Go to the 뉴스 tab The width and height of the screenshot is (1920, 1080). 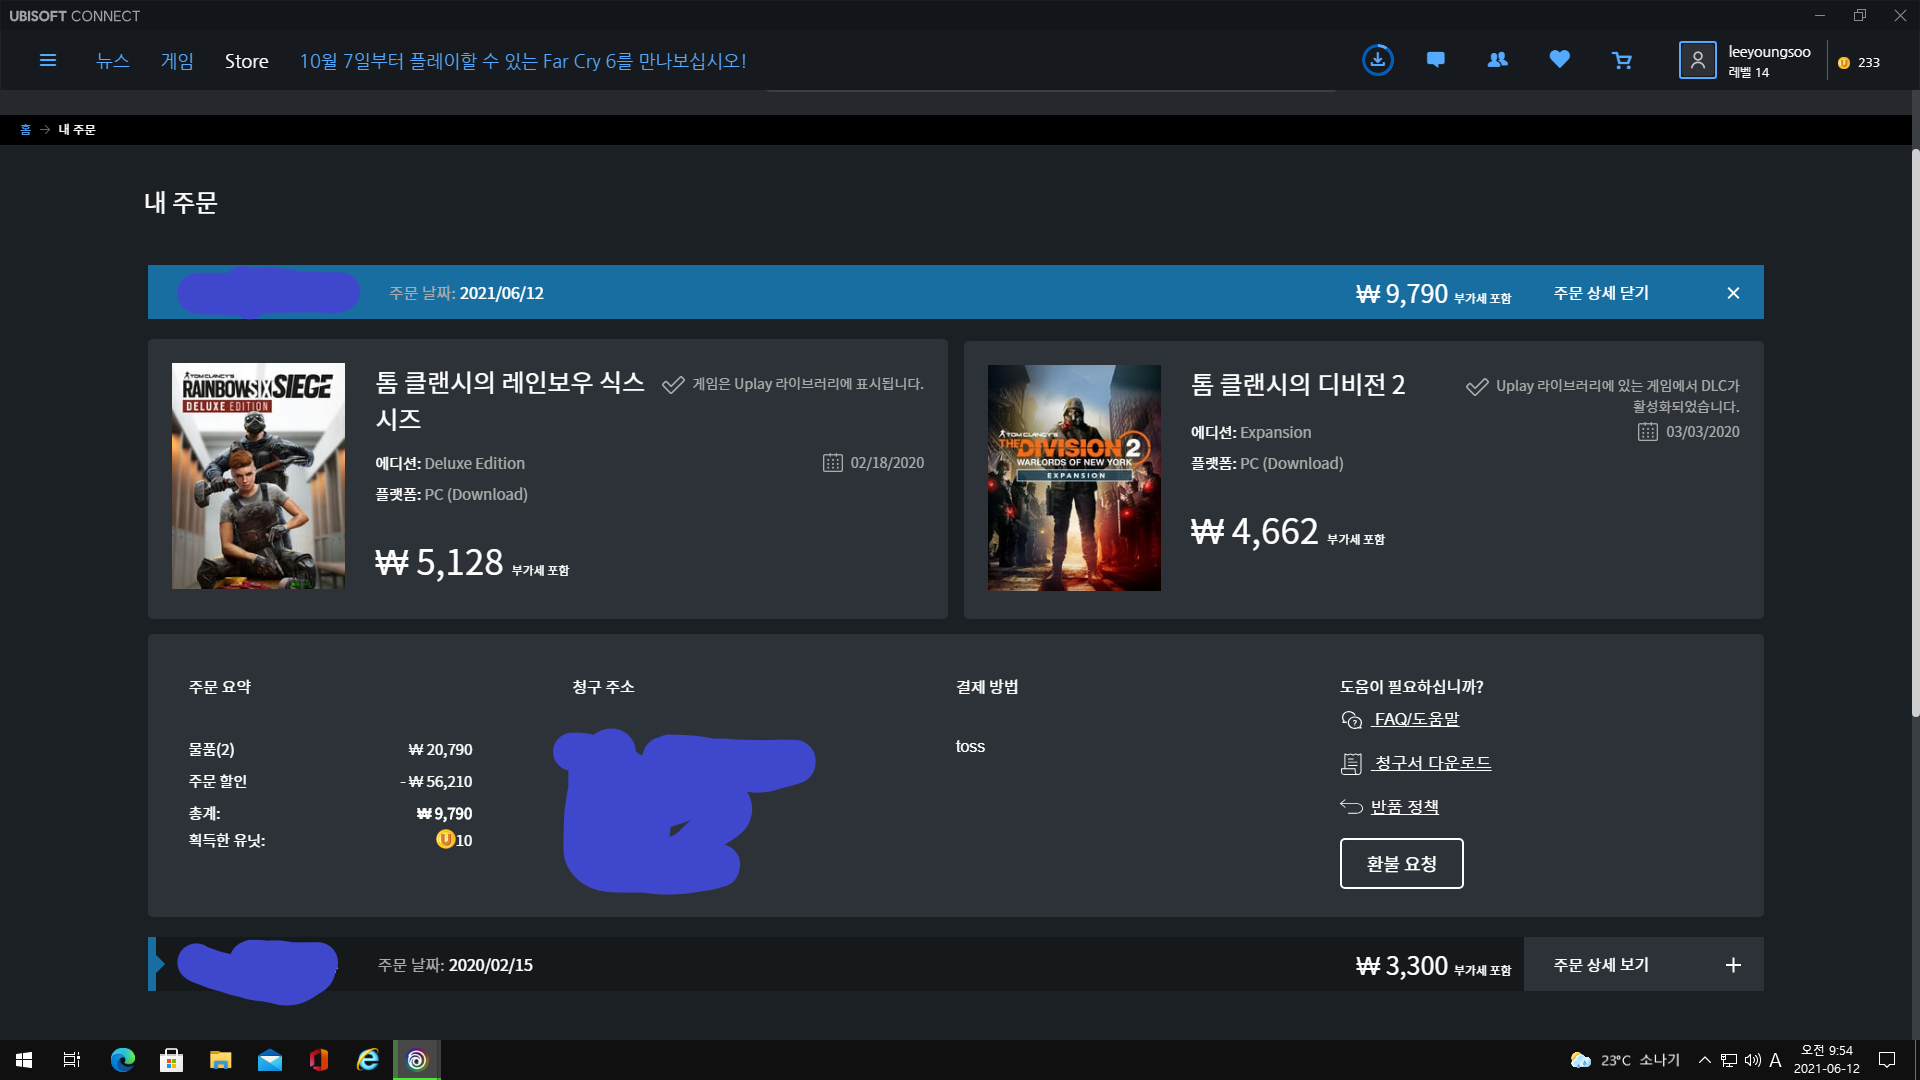[x=112, y=61]
